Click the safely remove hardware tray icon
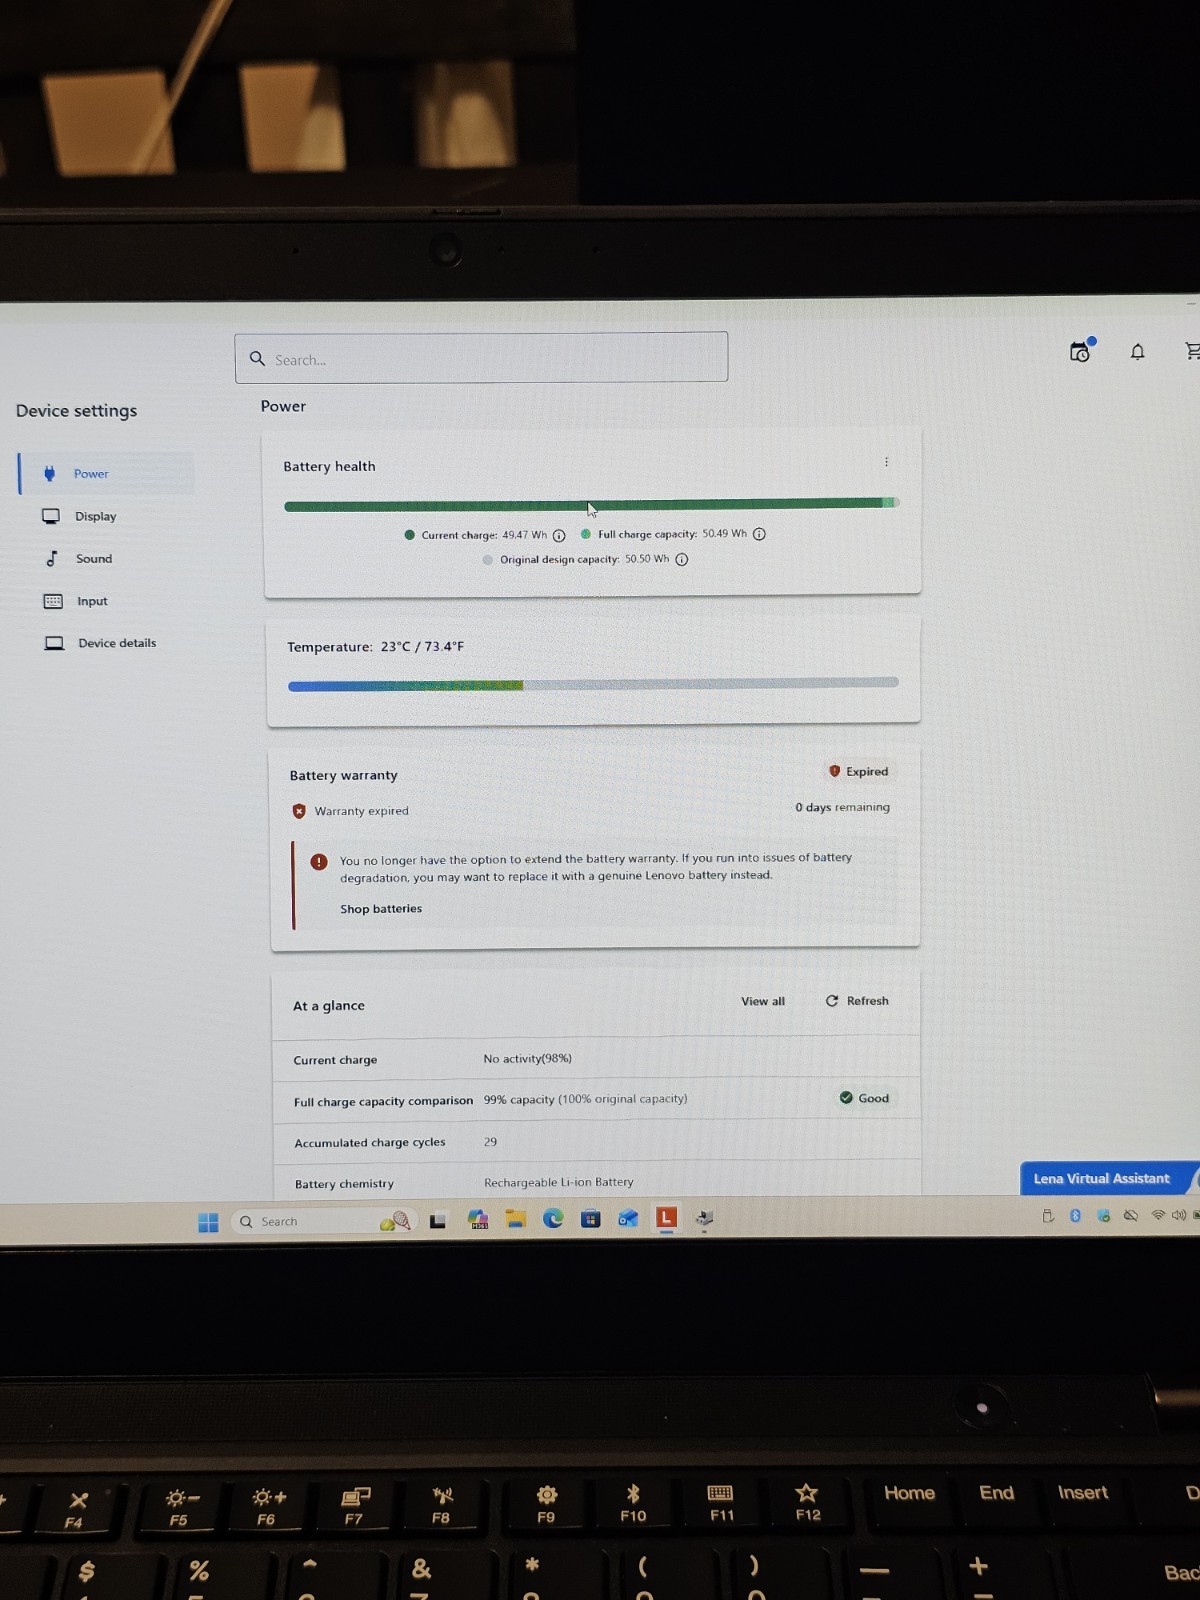Image resolution: width=1200 pixels, height=1600 pixels. [1048, 1216]
